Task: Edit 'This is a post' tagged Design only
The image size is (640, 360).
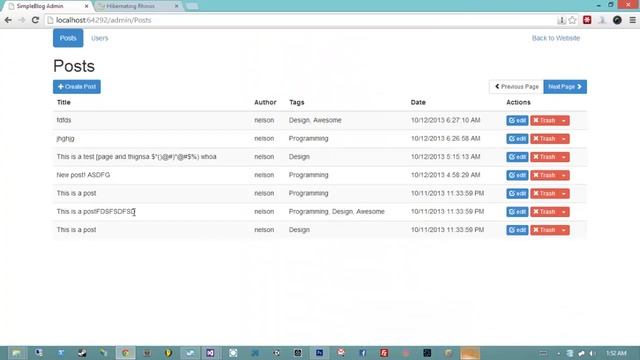Action: point(517,230)
